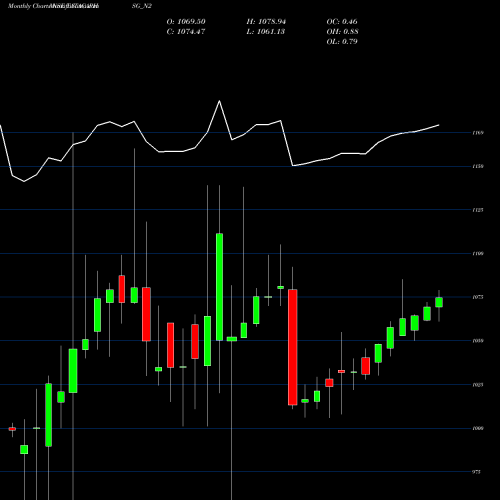
Task: Click the low value "L: 1061.13"
Action: pyautogui.click(x=266, y=32)
